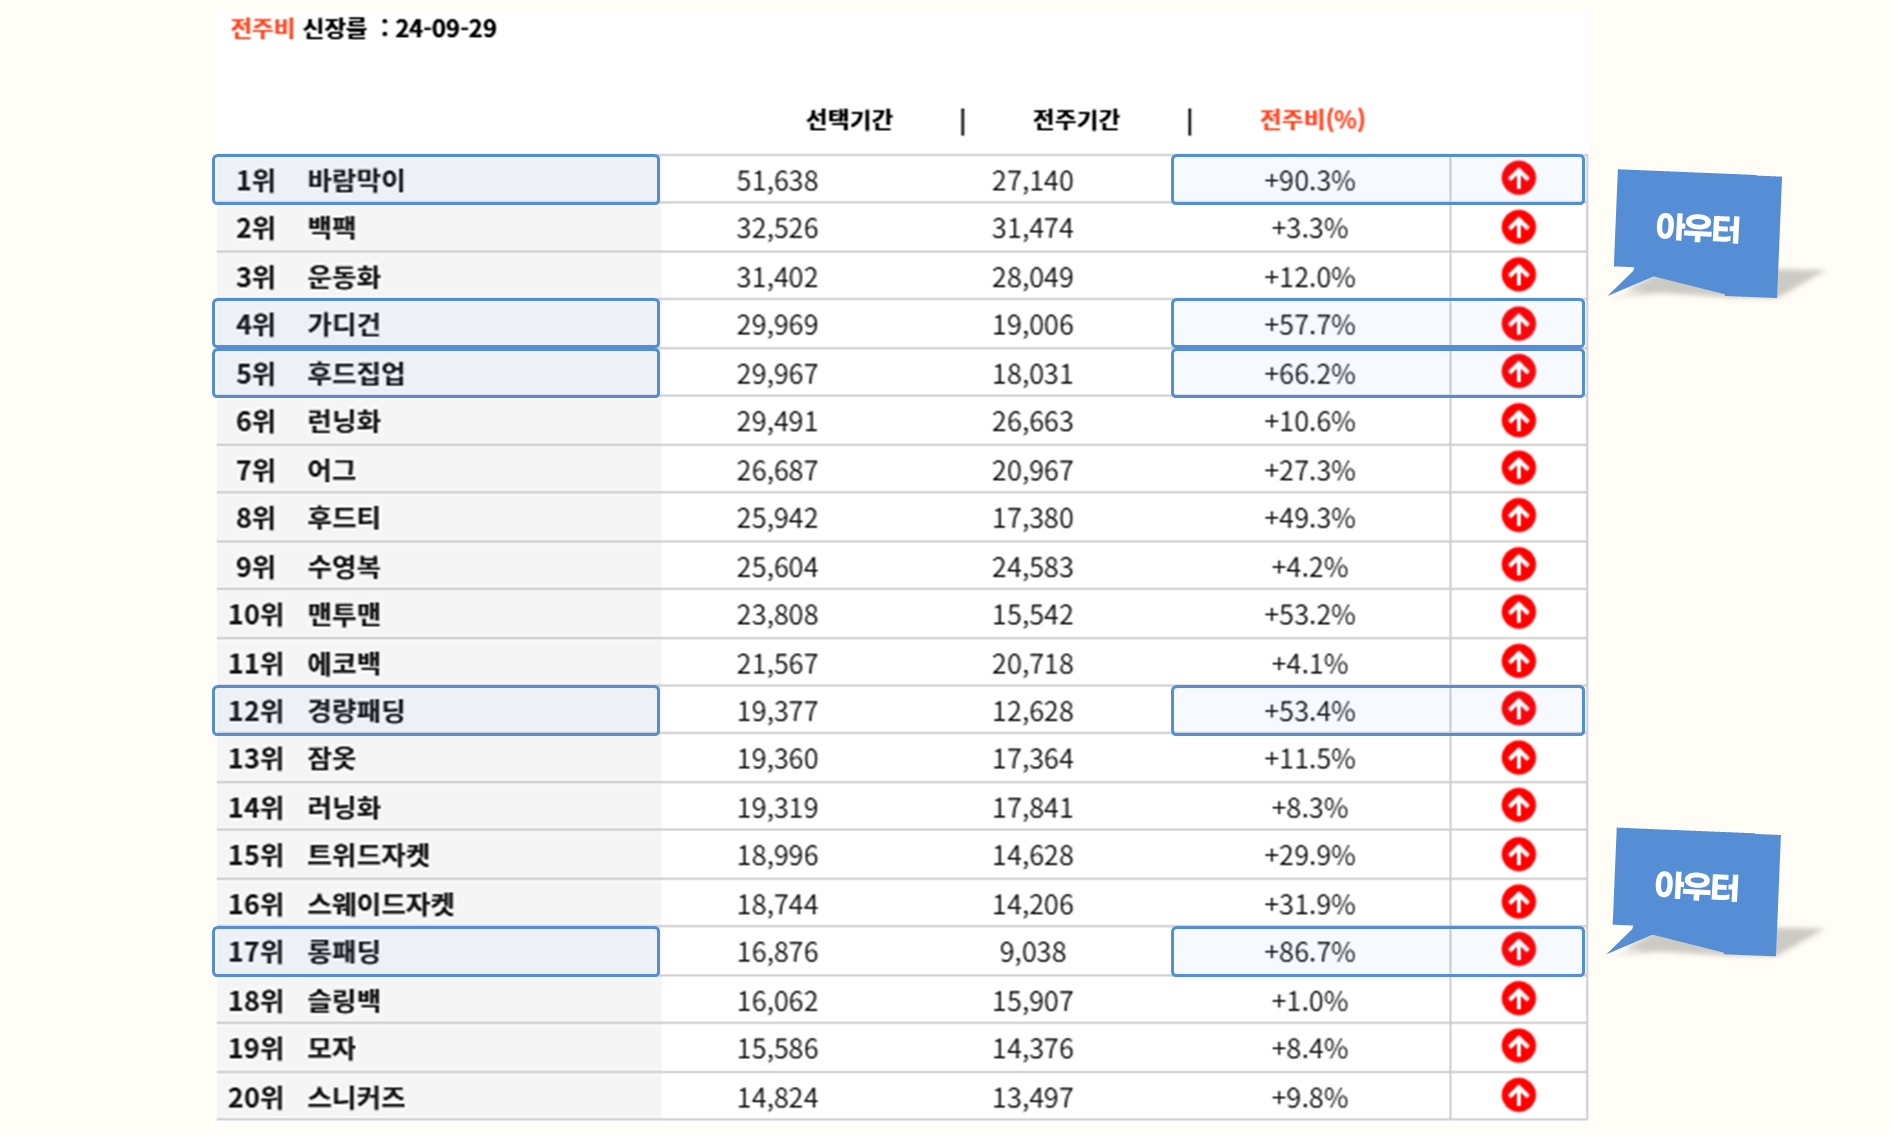Click the red up arrow in 백팩 row

tap(1518, 228)
